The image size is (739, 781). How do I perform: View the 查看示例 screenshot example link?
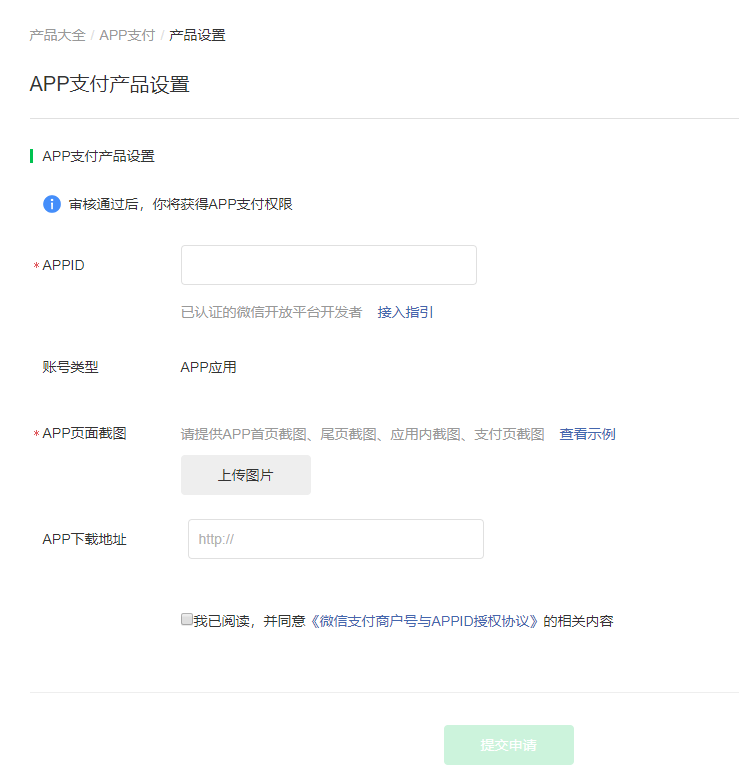(588, 434)
